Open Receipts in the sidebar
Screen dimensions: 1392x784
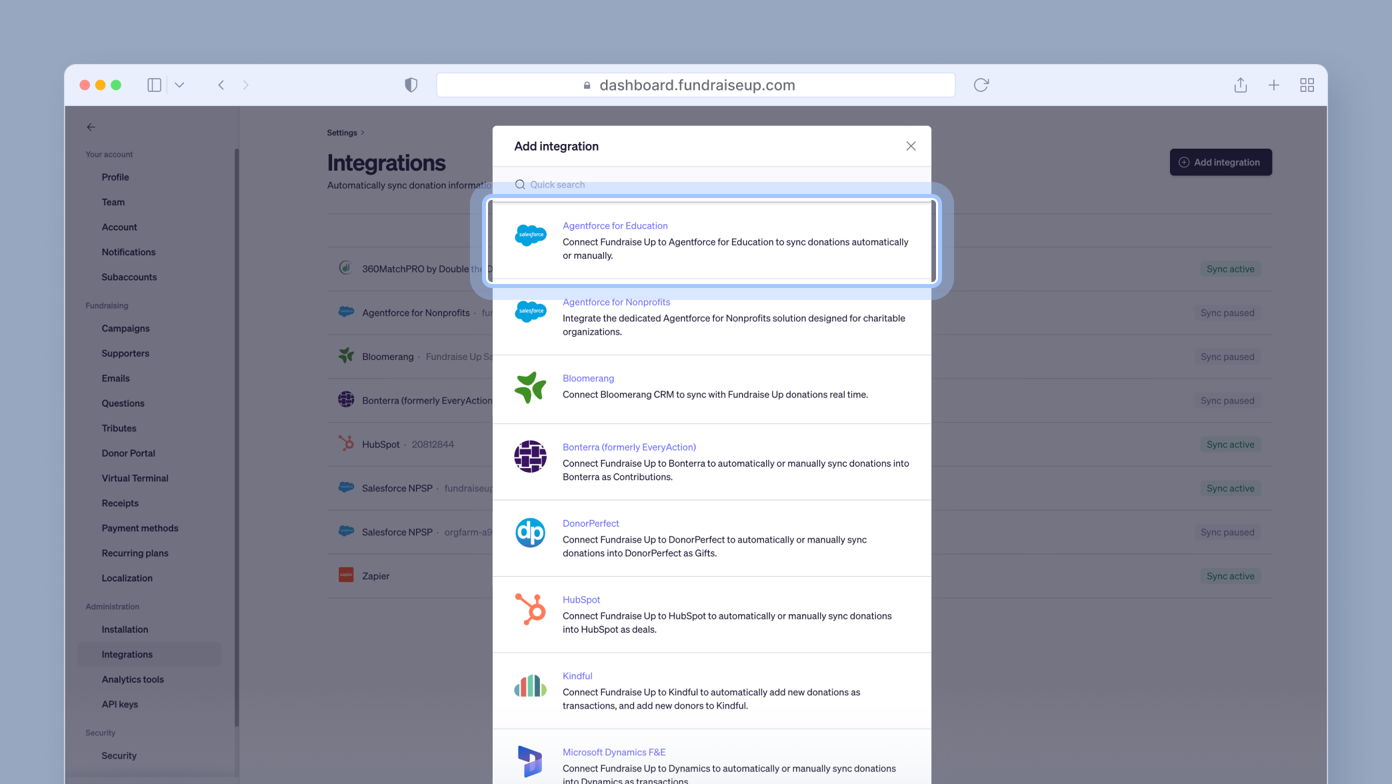pos(120,503)
